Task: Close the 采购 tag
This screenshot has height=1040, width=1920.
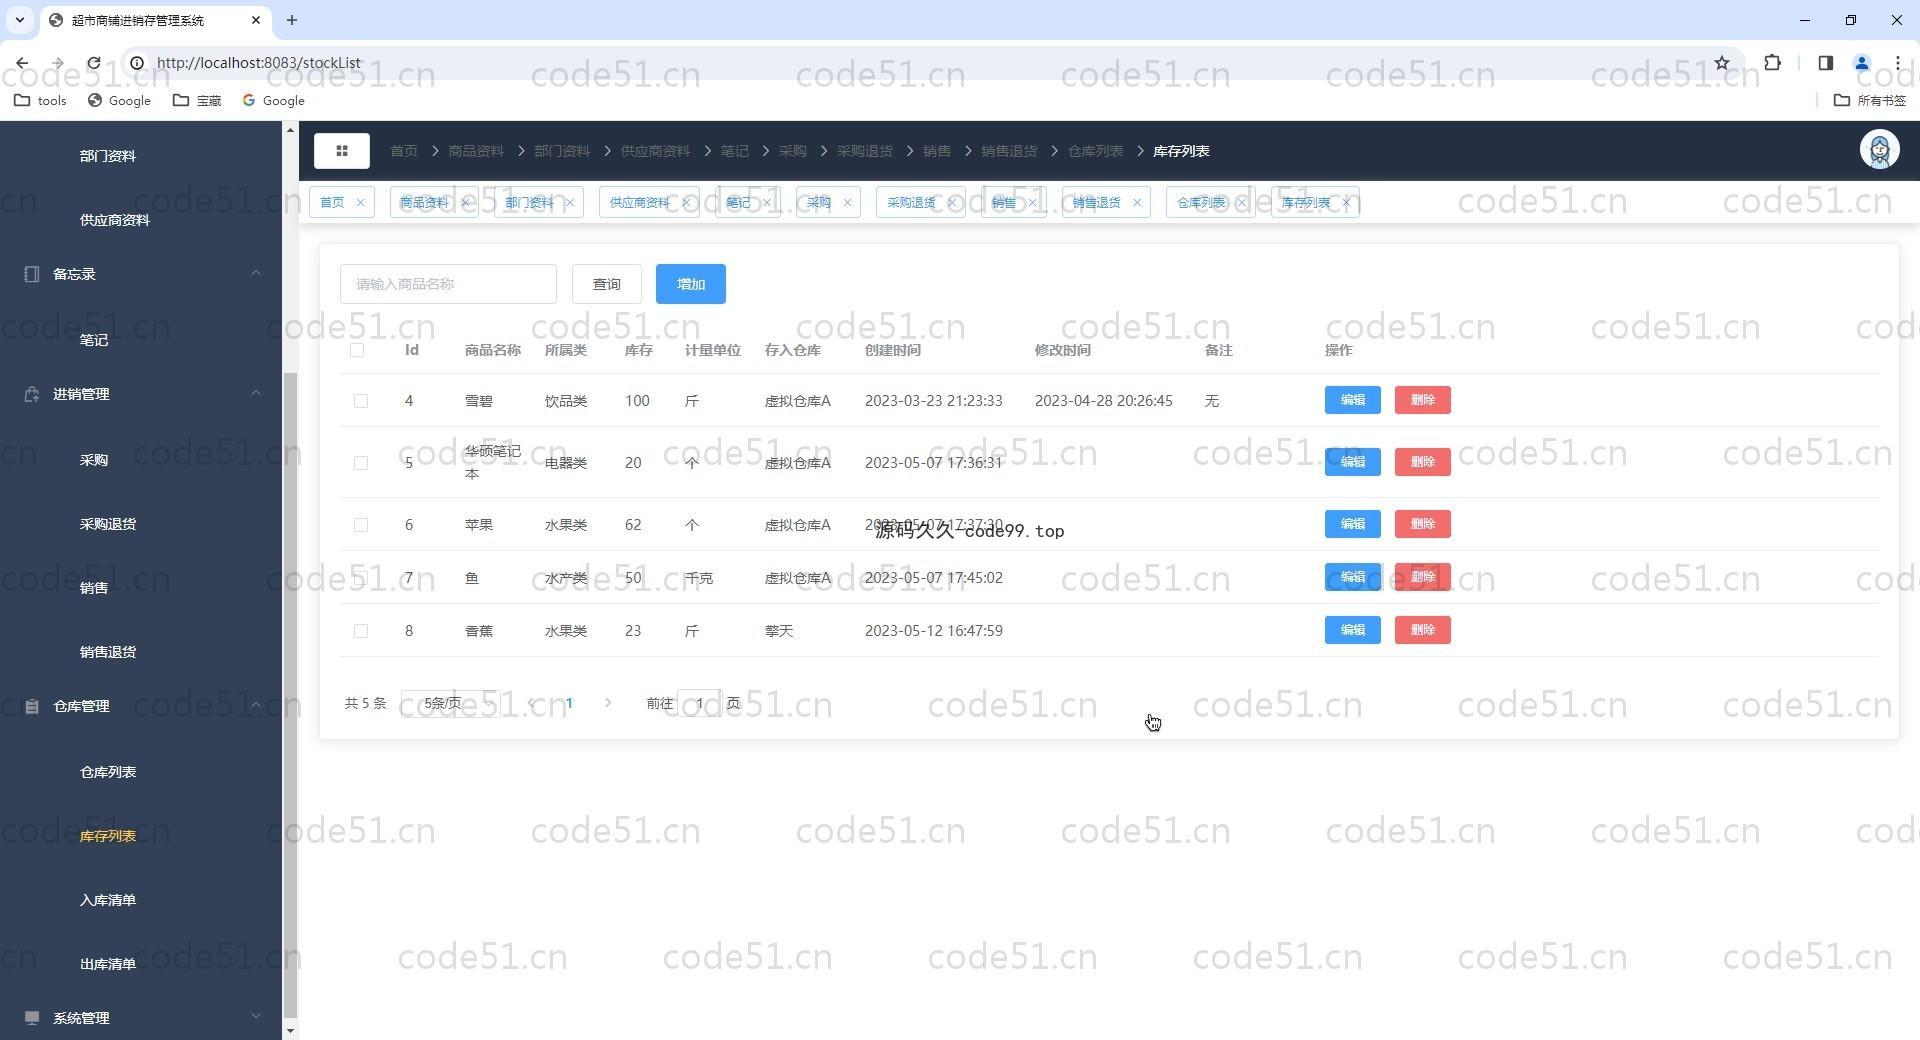Action: pos(848,202)
